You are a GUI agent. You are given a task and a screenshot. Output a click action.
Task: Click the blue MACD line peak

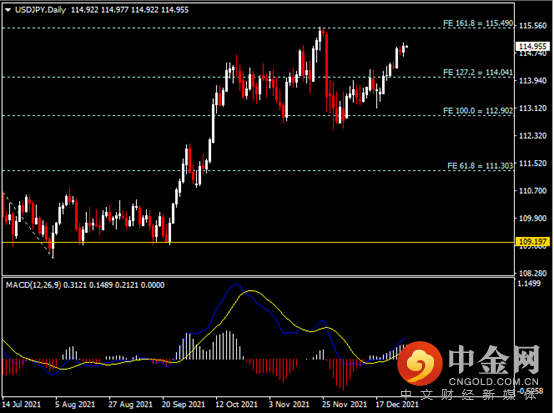click(x=236, y=284)
